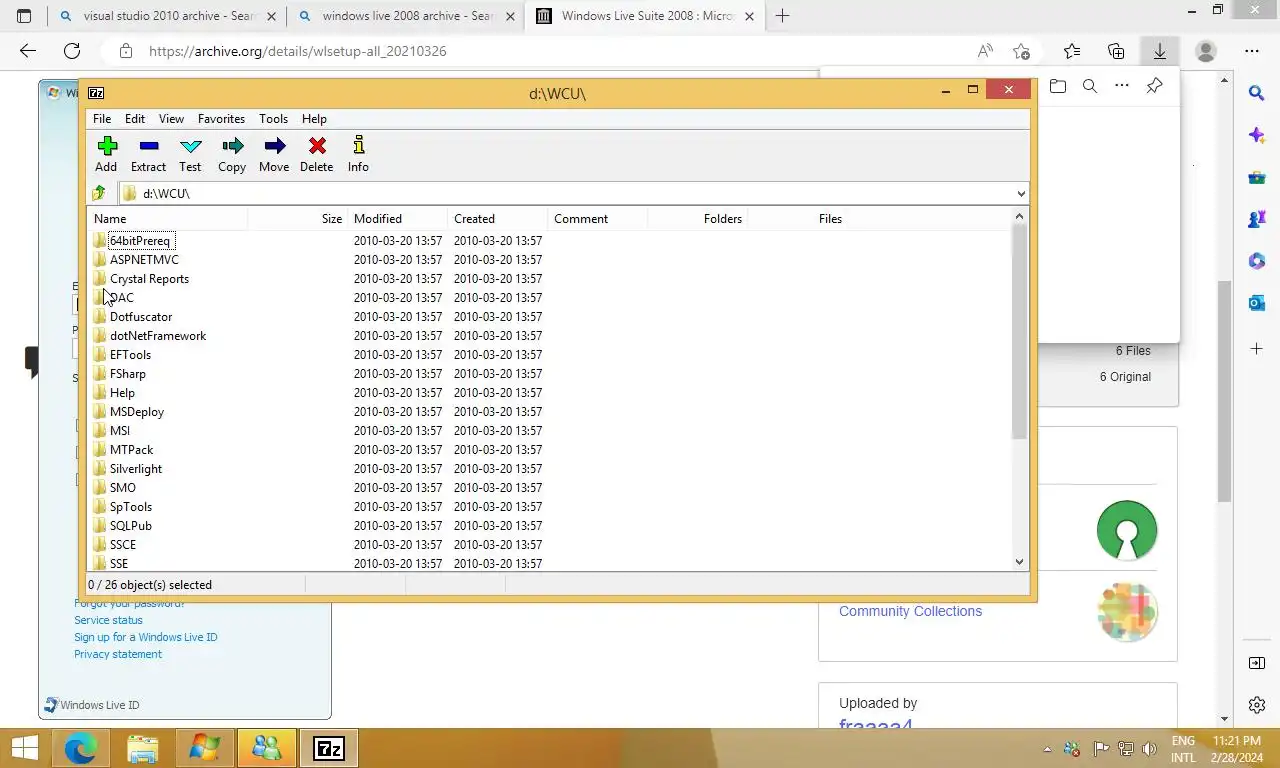
Task: Click the Move toolbar button
Action: point(274,155)
